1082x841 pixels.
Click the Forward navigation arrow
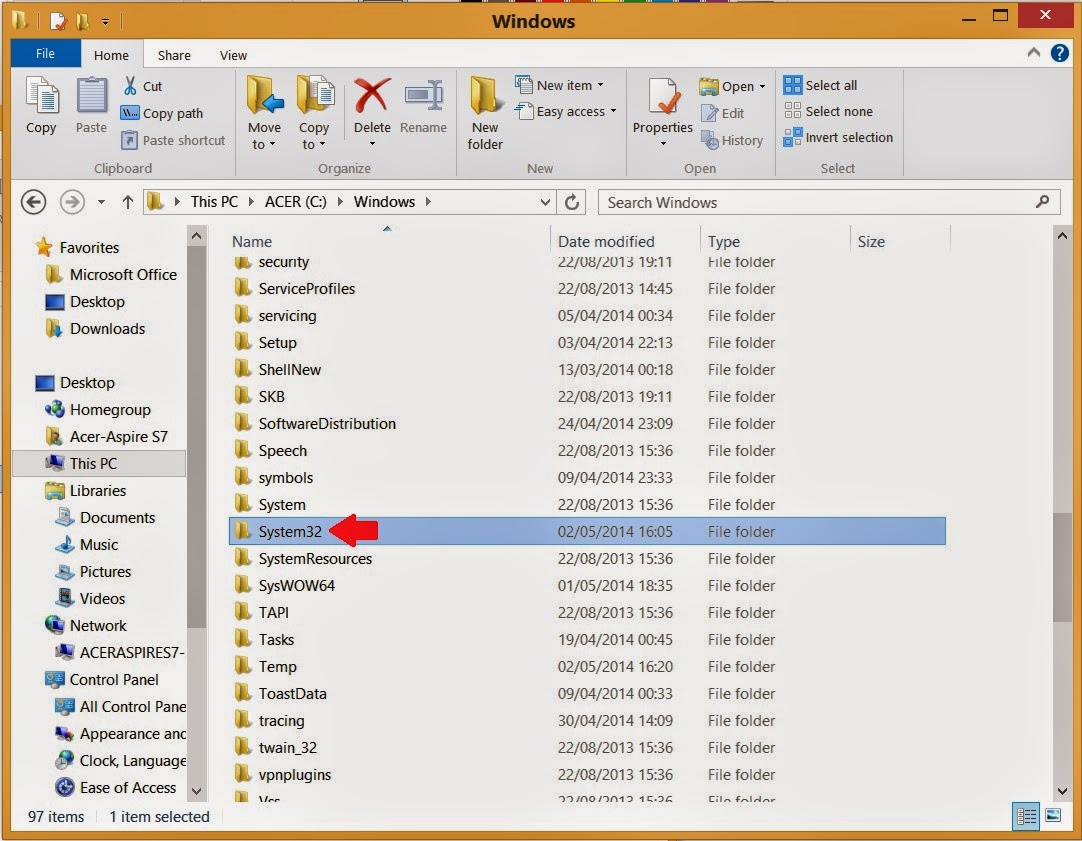[x=72, y=202]
